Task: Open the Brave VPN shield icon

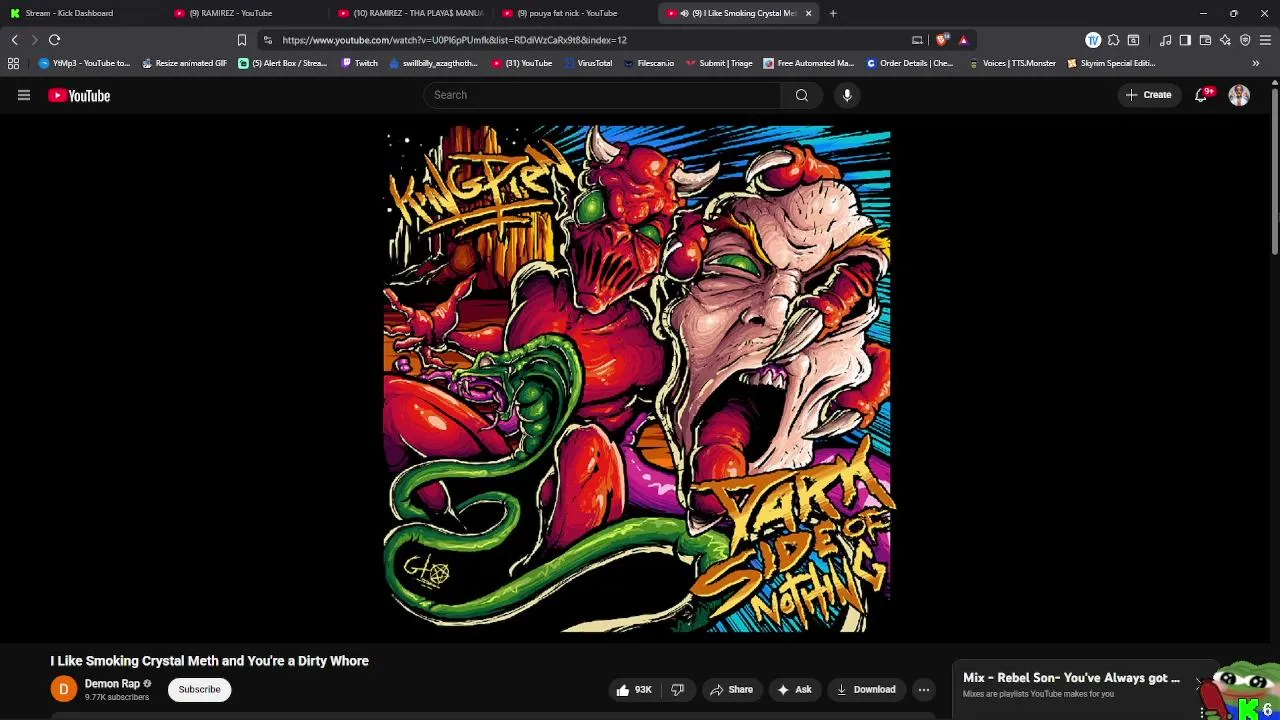Action: (1245, 40)
